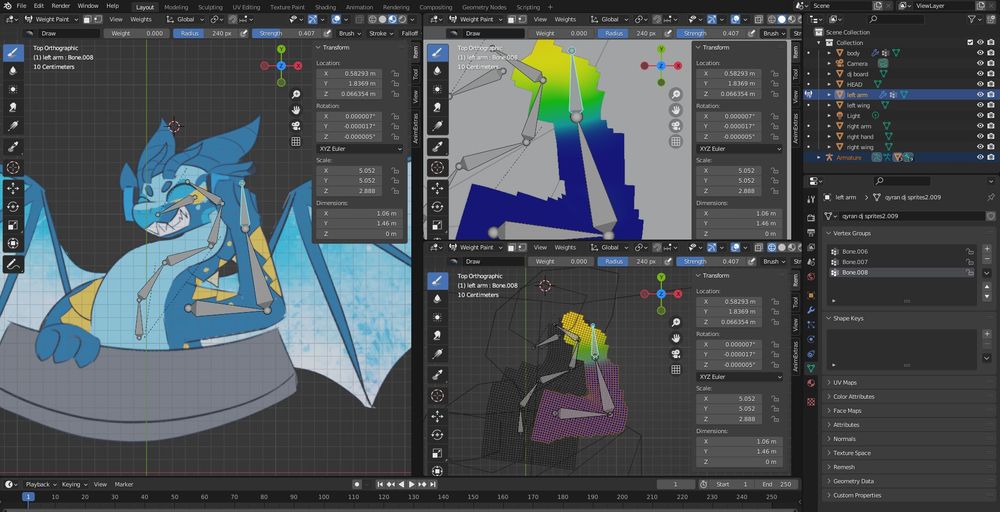Viewport: 1000px width, 512px height.
Task: Select the Smear tool in the left viewport
Action: click(x=13, y=108)
